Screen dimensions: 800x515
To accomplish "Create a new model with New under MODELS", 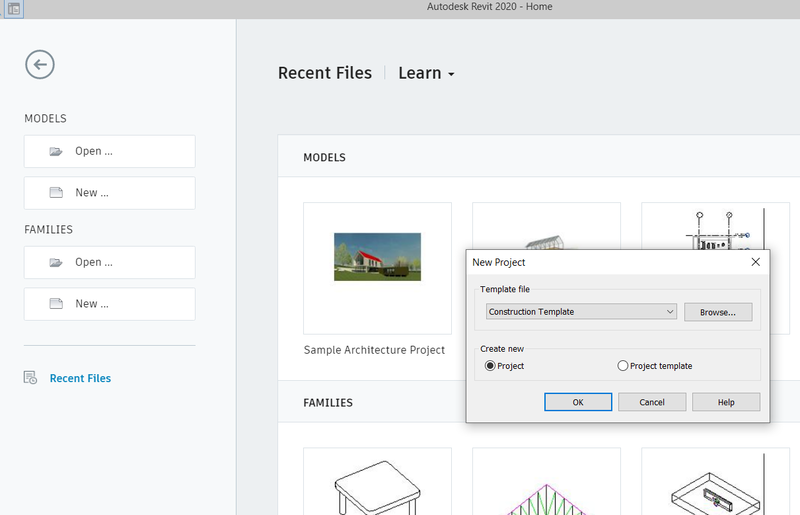I will pos(110,193).
